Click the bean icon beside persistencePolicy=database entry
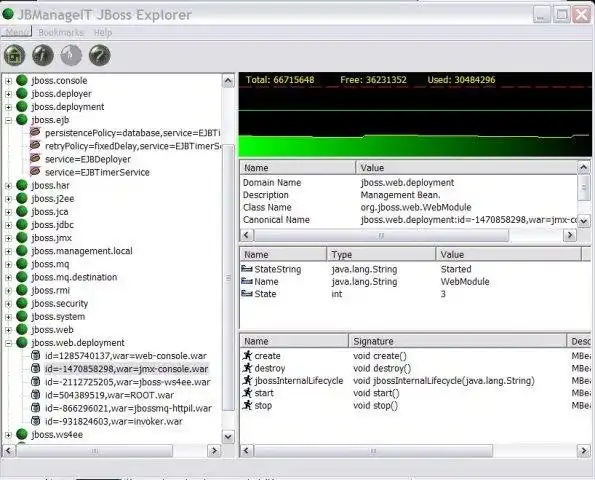595x480 pixels. coord(35,132)
